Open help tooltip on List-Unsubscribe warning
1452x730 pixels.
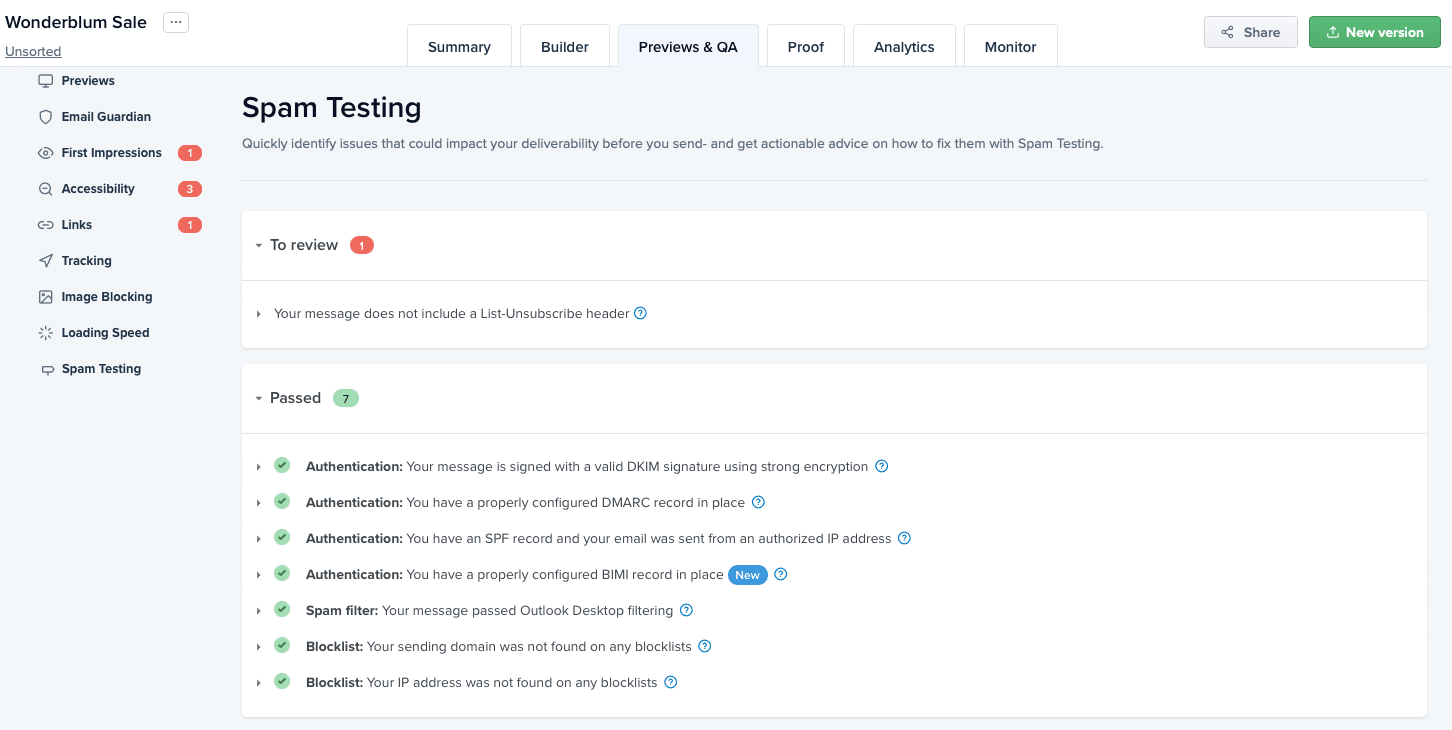[640, 313]
